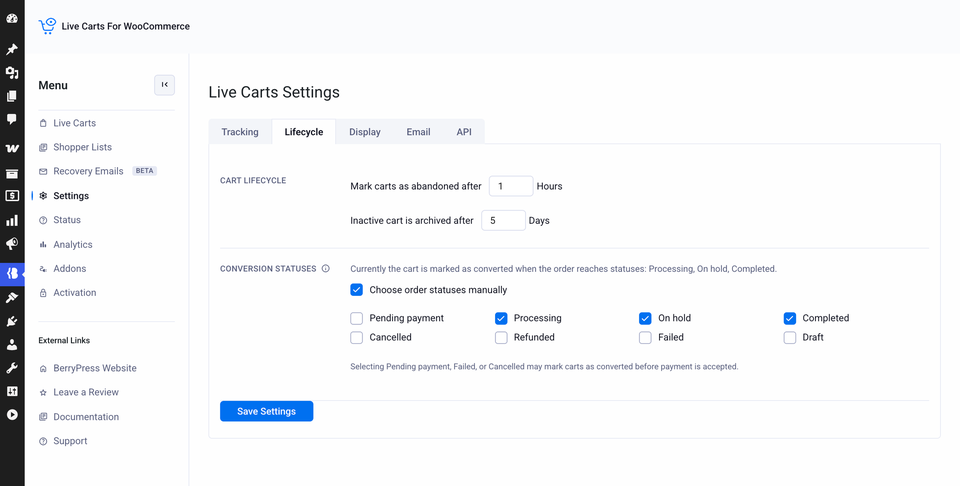
Task: Open the Tools wrench icon
Action: pyautogui.click(x=12, y=368)
